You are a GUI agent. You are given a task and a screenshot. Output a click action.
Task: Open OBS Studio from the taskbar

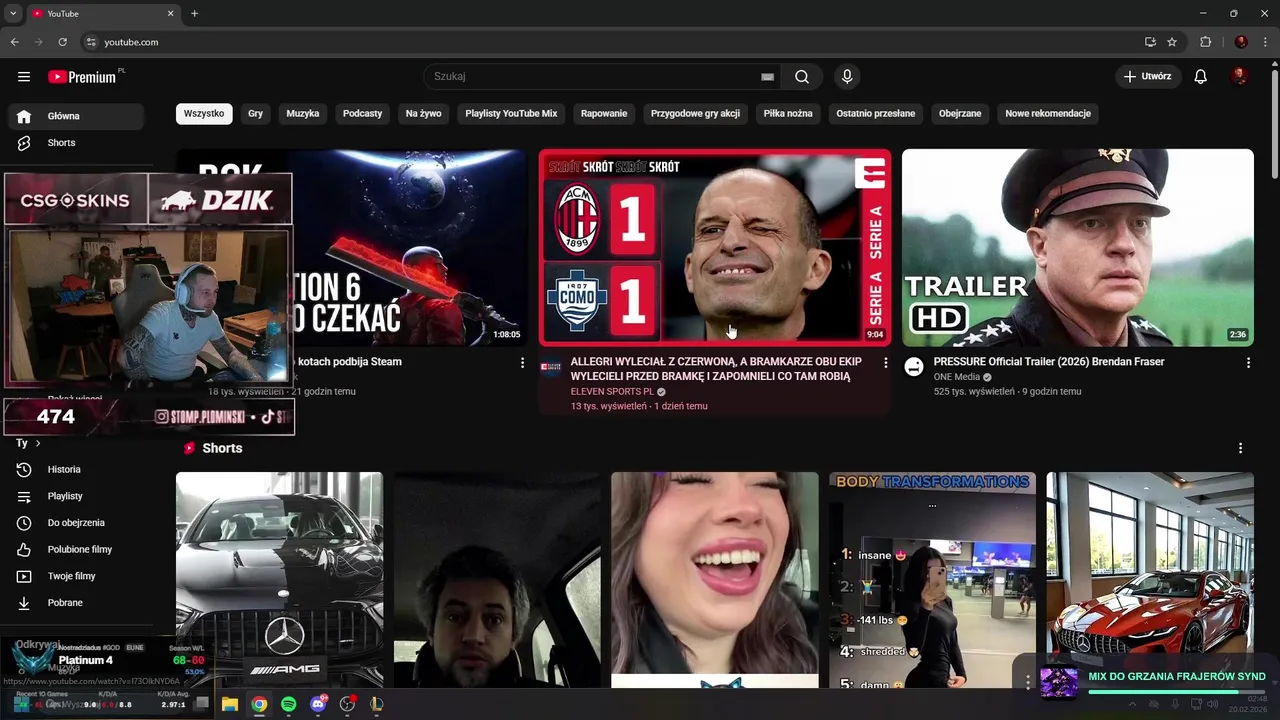tap(347, 704)
